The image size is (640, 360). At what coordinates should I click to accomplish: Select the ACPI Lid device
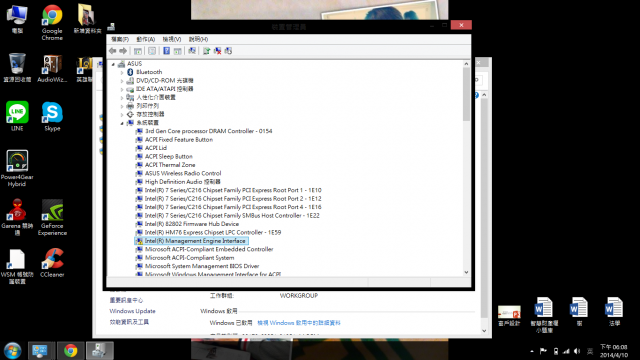[x=156, y=148]
